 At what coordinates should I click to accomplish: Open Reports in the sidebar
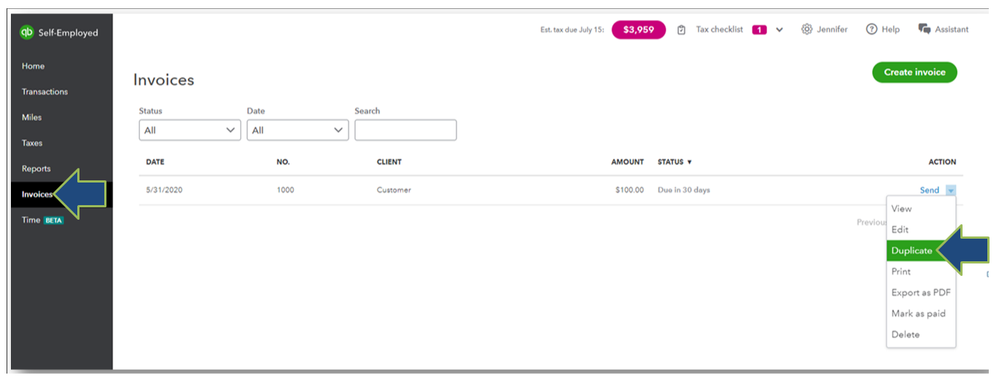click(36, 169)
